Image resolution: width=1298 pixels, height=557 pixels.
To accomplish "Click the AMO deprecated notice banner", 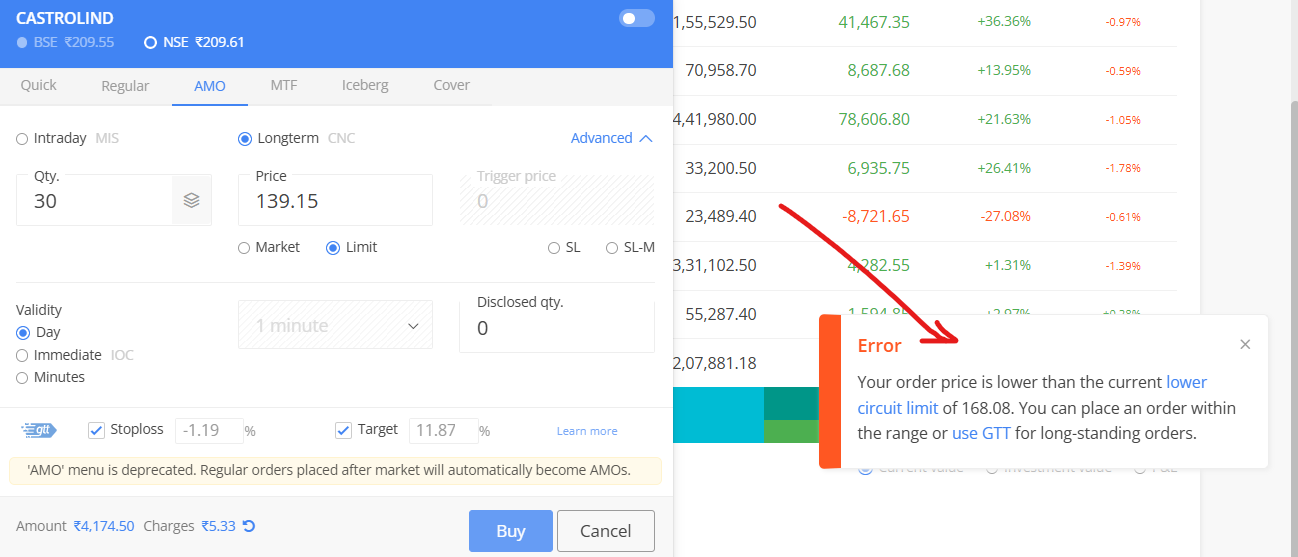I will click(335, 470).
